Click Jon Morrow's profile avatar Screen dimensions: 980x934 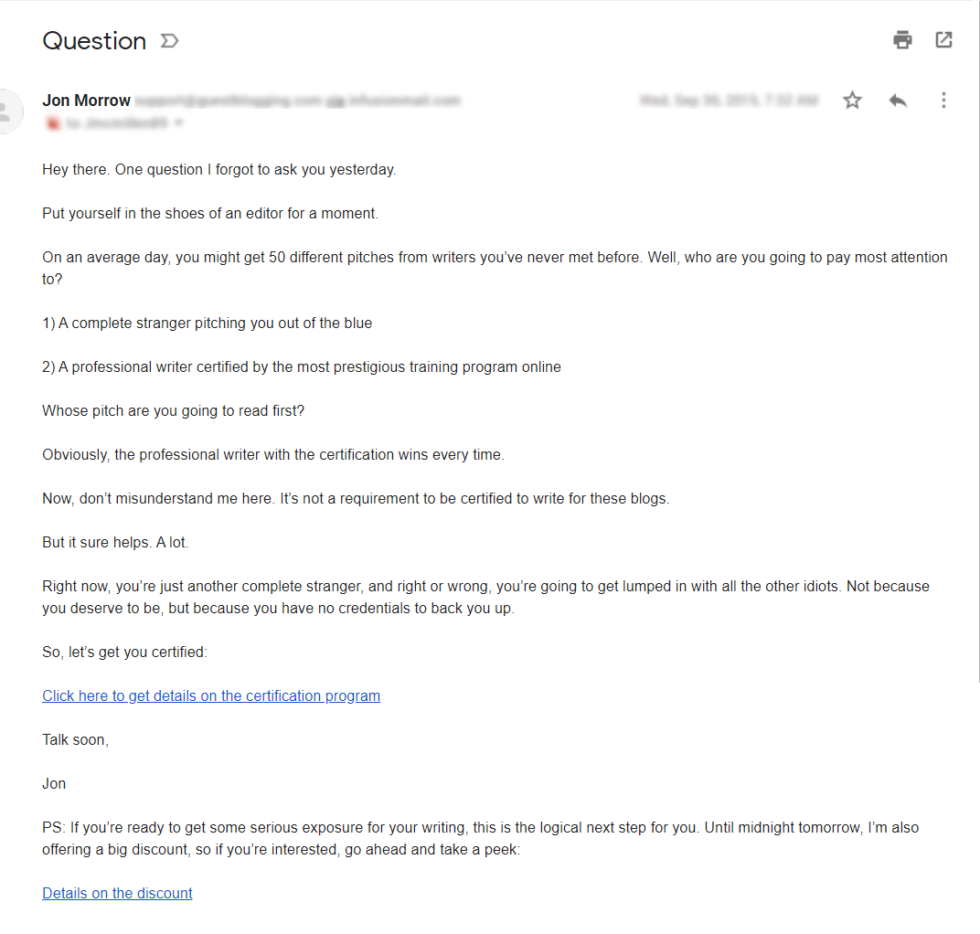(x=12, y=111)
